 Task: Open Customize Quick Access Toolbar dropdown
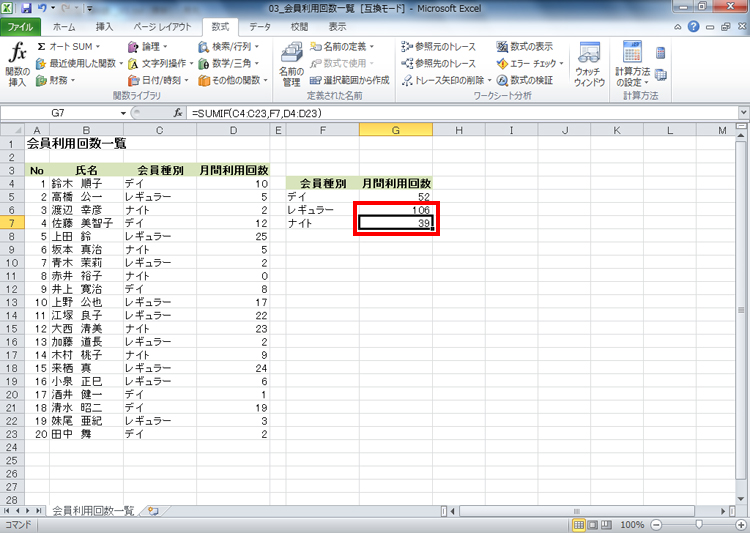(90, 8)
